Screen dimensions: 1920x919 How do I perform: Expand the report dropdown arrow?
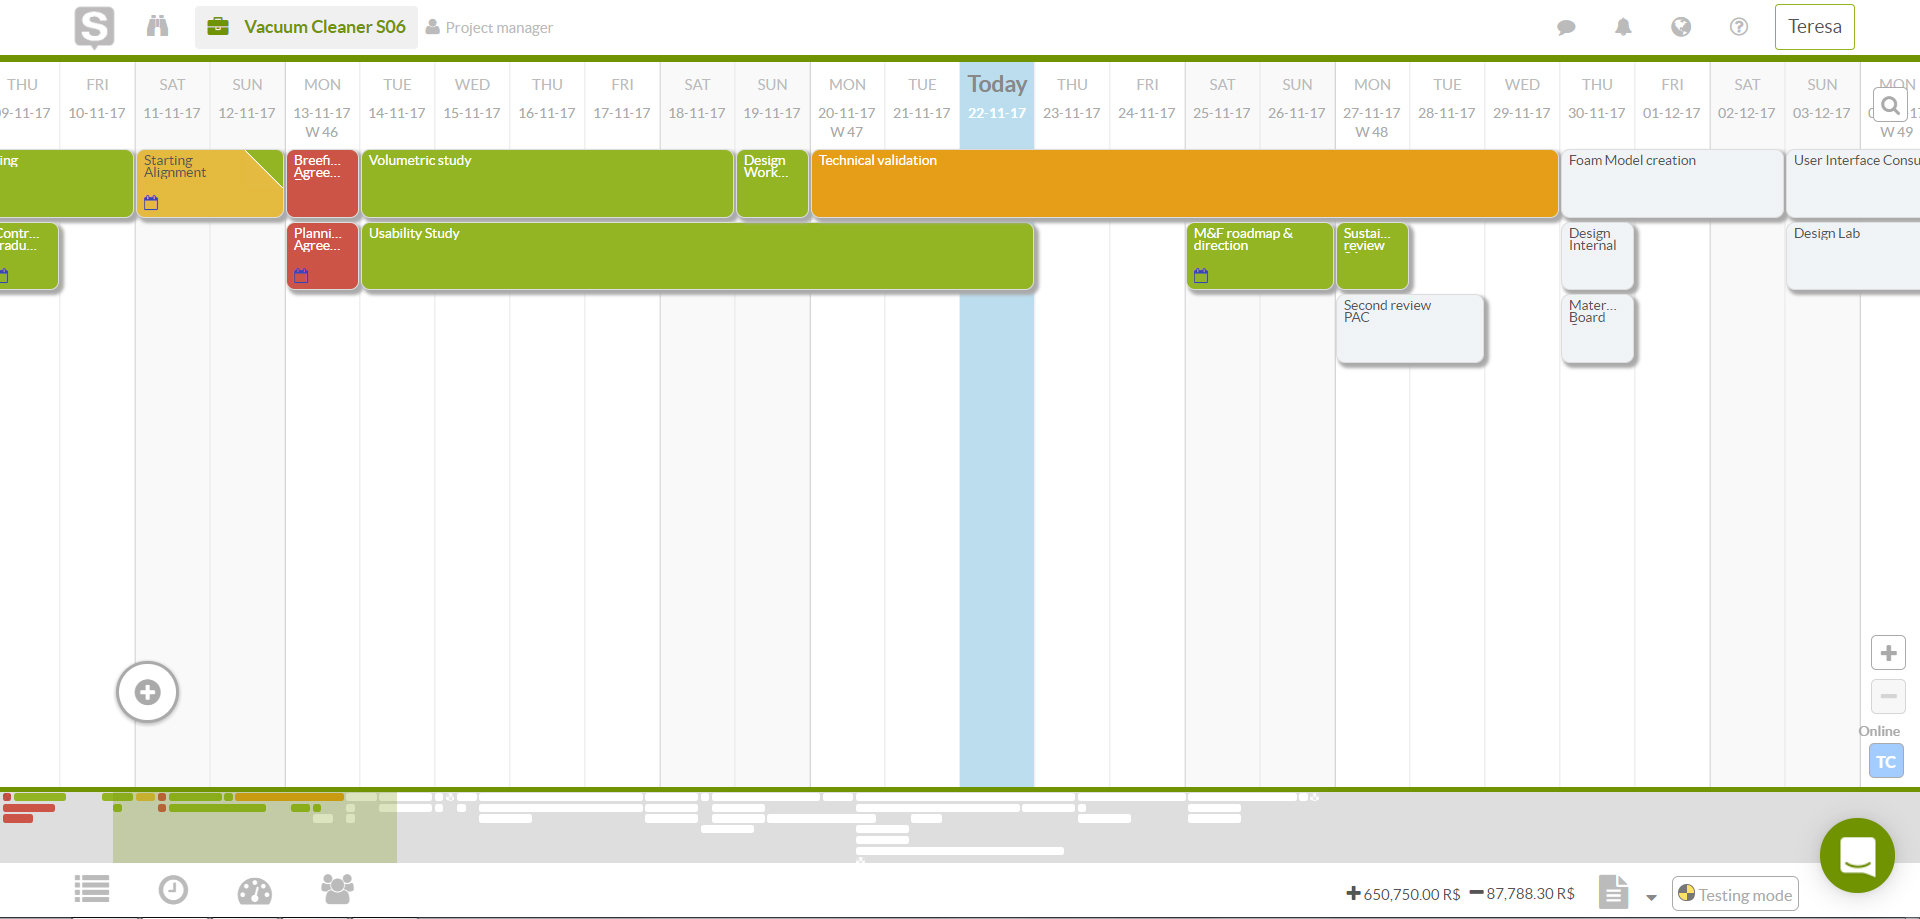tap(1651, 897)
